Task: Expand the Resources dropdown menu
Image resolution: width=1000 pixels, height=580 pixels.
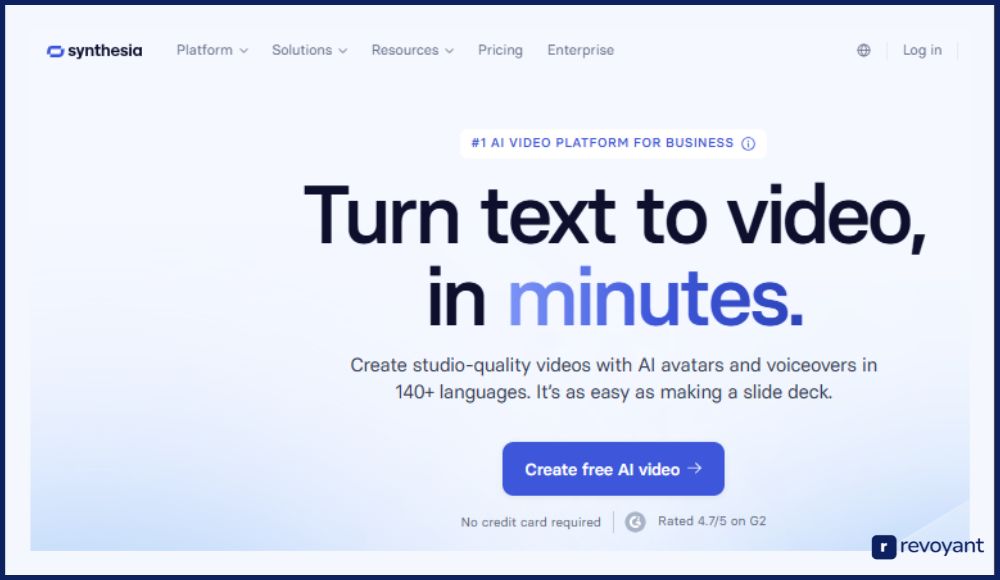Action: pos(413,50)
